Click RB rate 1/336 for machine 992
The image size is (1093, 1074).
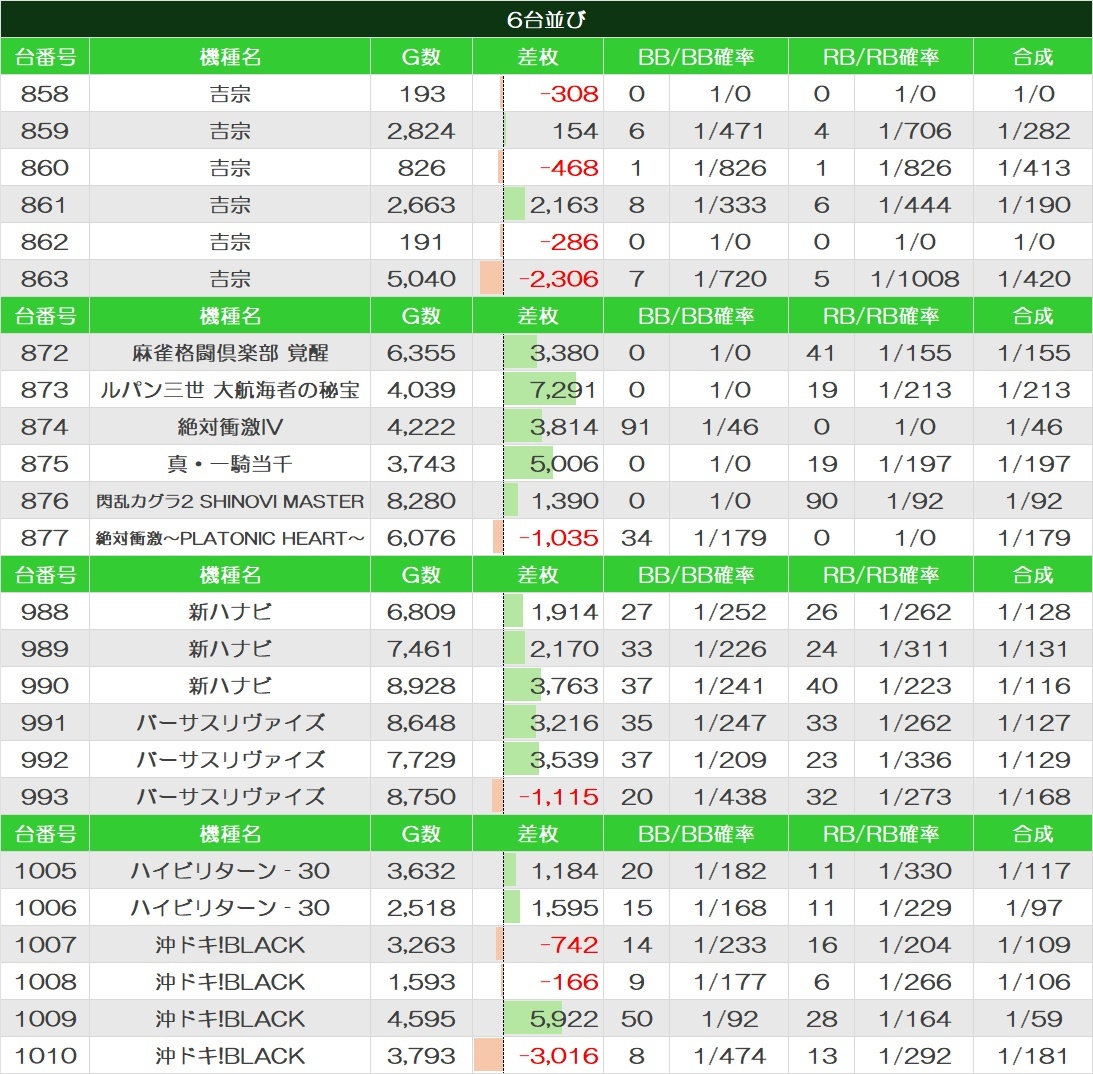point(915,760)
